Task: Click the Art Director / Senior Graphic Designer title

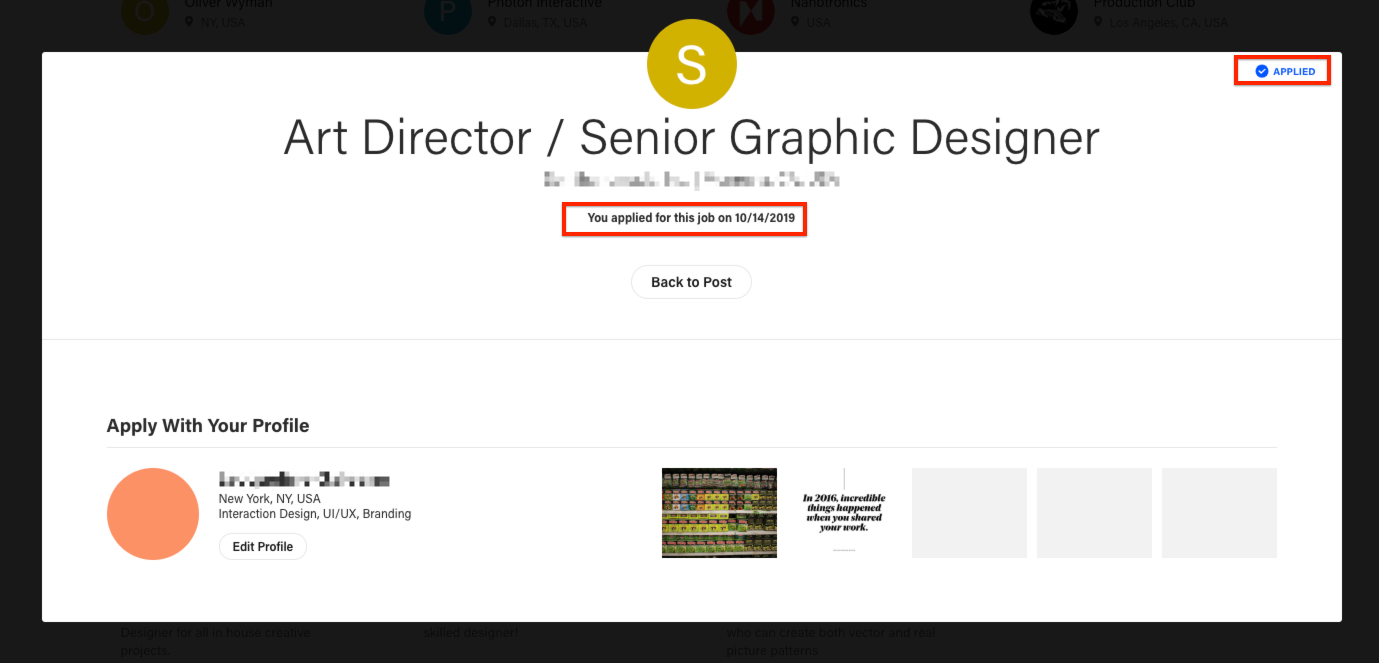Action: [691, 138]
